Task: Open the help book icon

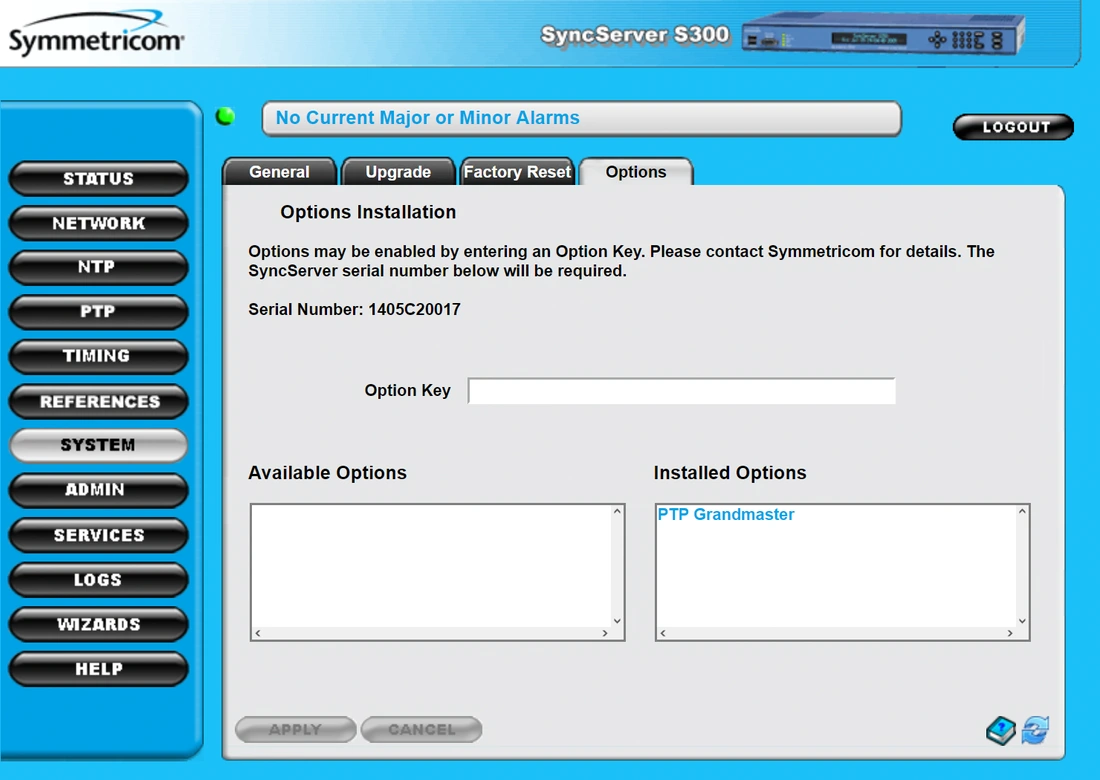Action: pos(1000,731)
